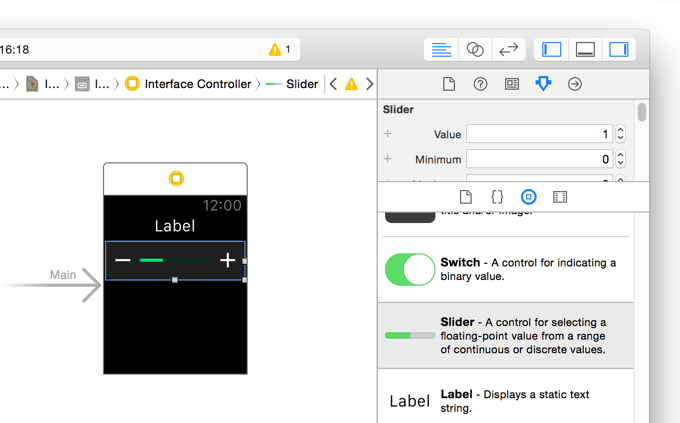This screenshot has width=680, height=423.
Task: Show the Object library tab
Action: pyautogui.click(x=528, y=197)
